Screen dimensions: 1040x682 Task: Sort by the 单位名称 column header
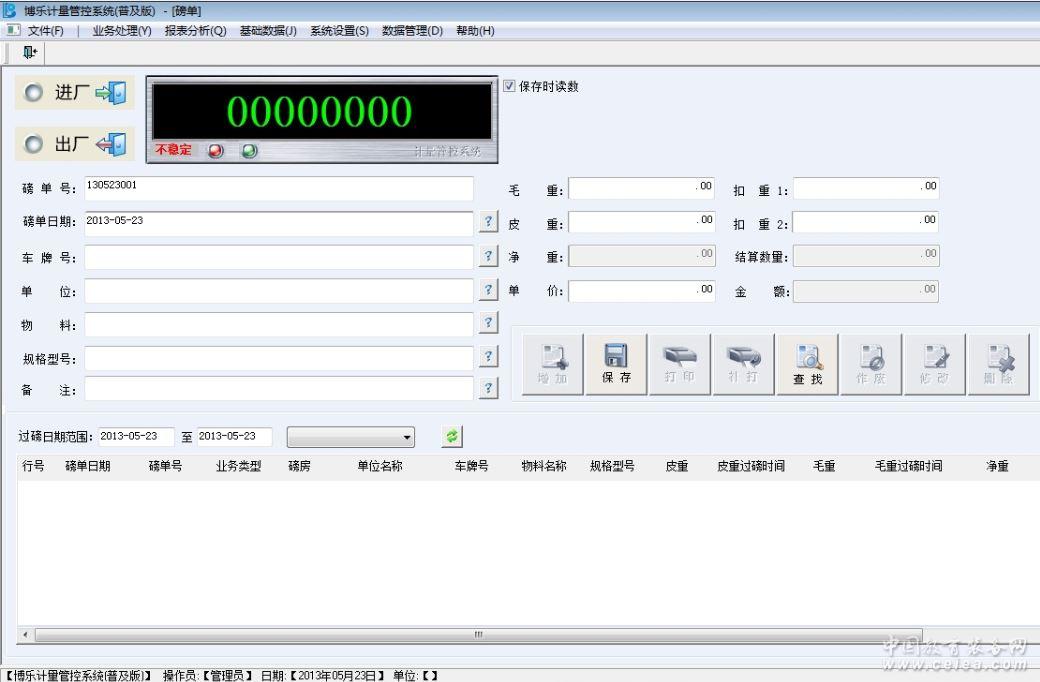tap(380, 466)
